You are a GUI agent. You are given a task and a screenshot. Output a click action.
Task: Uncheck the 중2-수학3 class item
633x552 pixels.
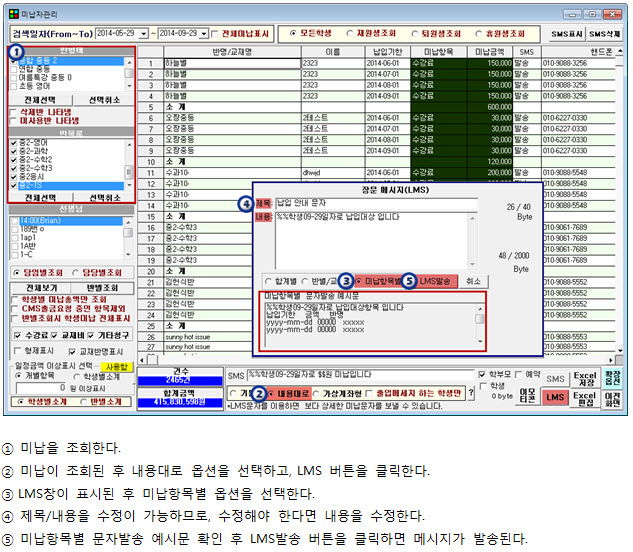coord(14,168)
